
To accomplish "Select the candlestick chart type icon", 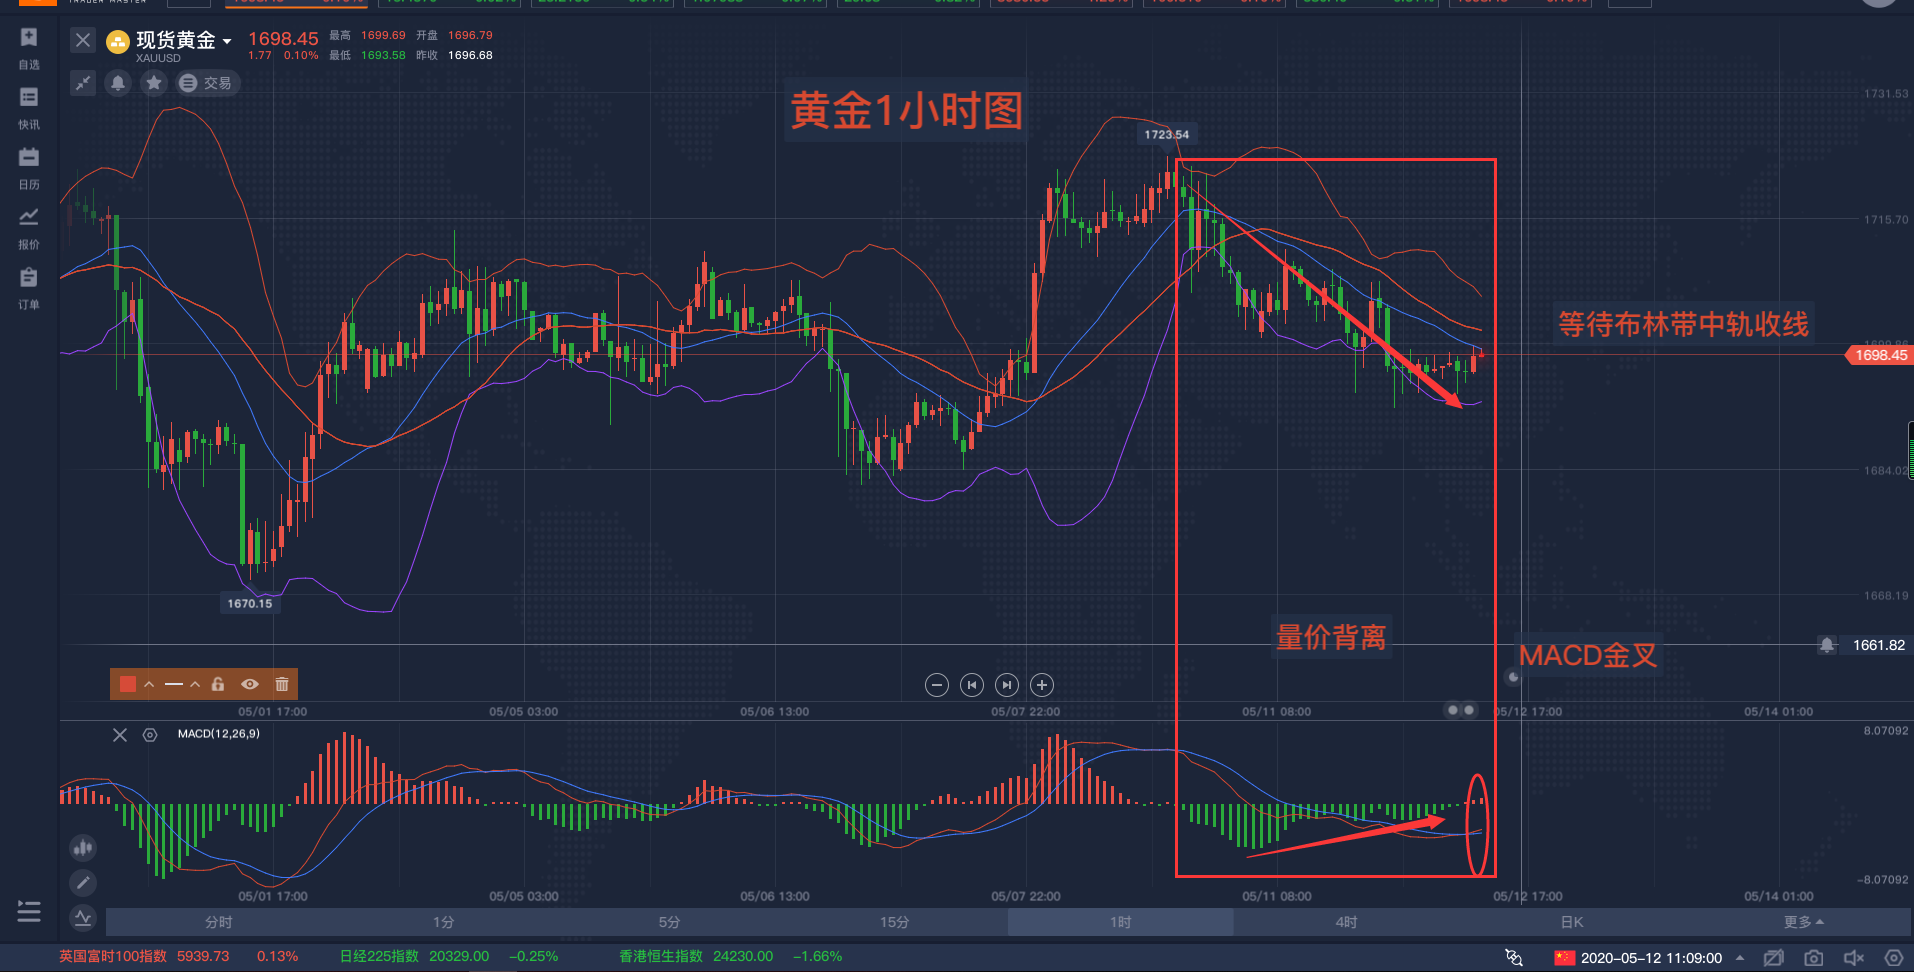I will tap(83, 847).
